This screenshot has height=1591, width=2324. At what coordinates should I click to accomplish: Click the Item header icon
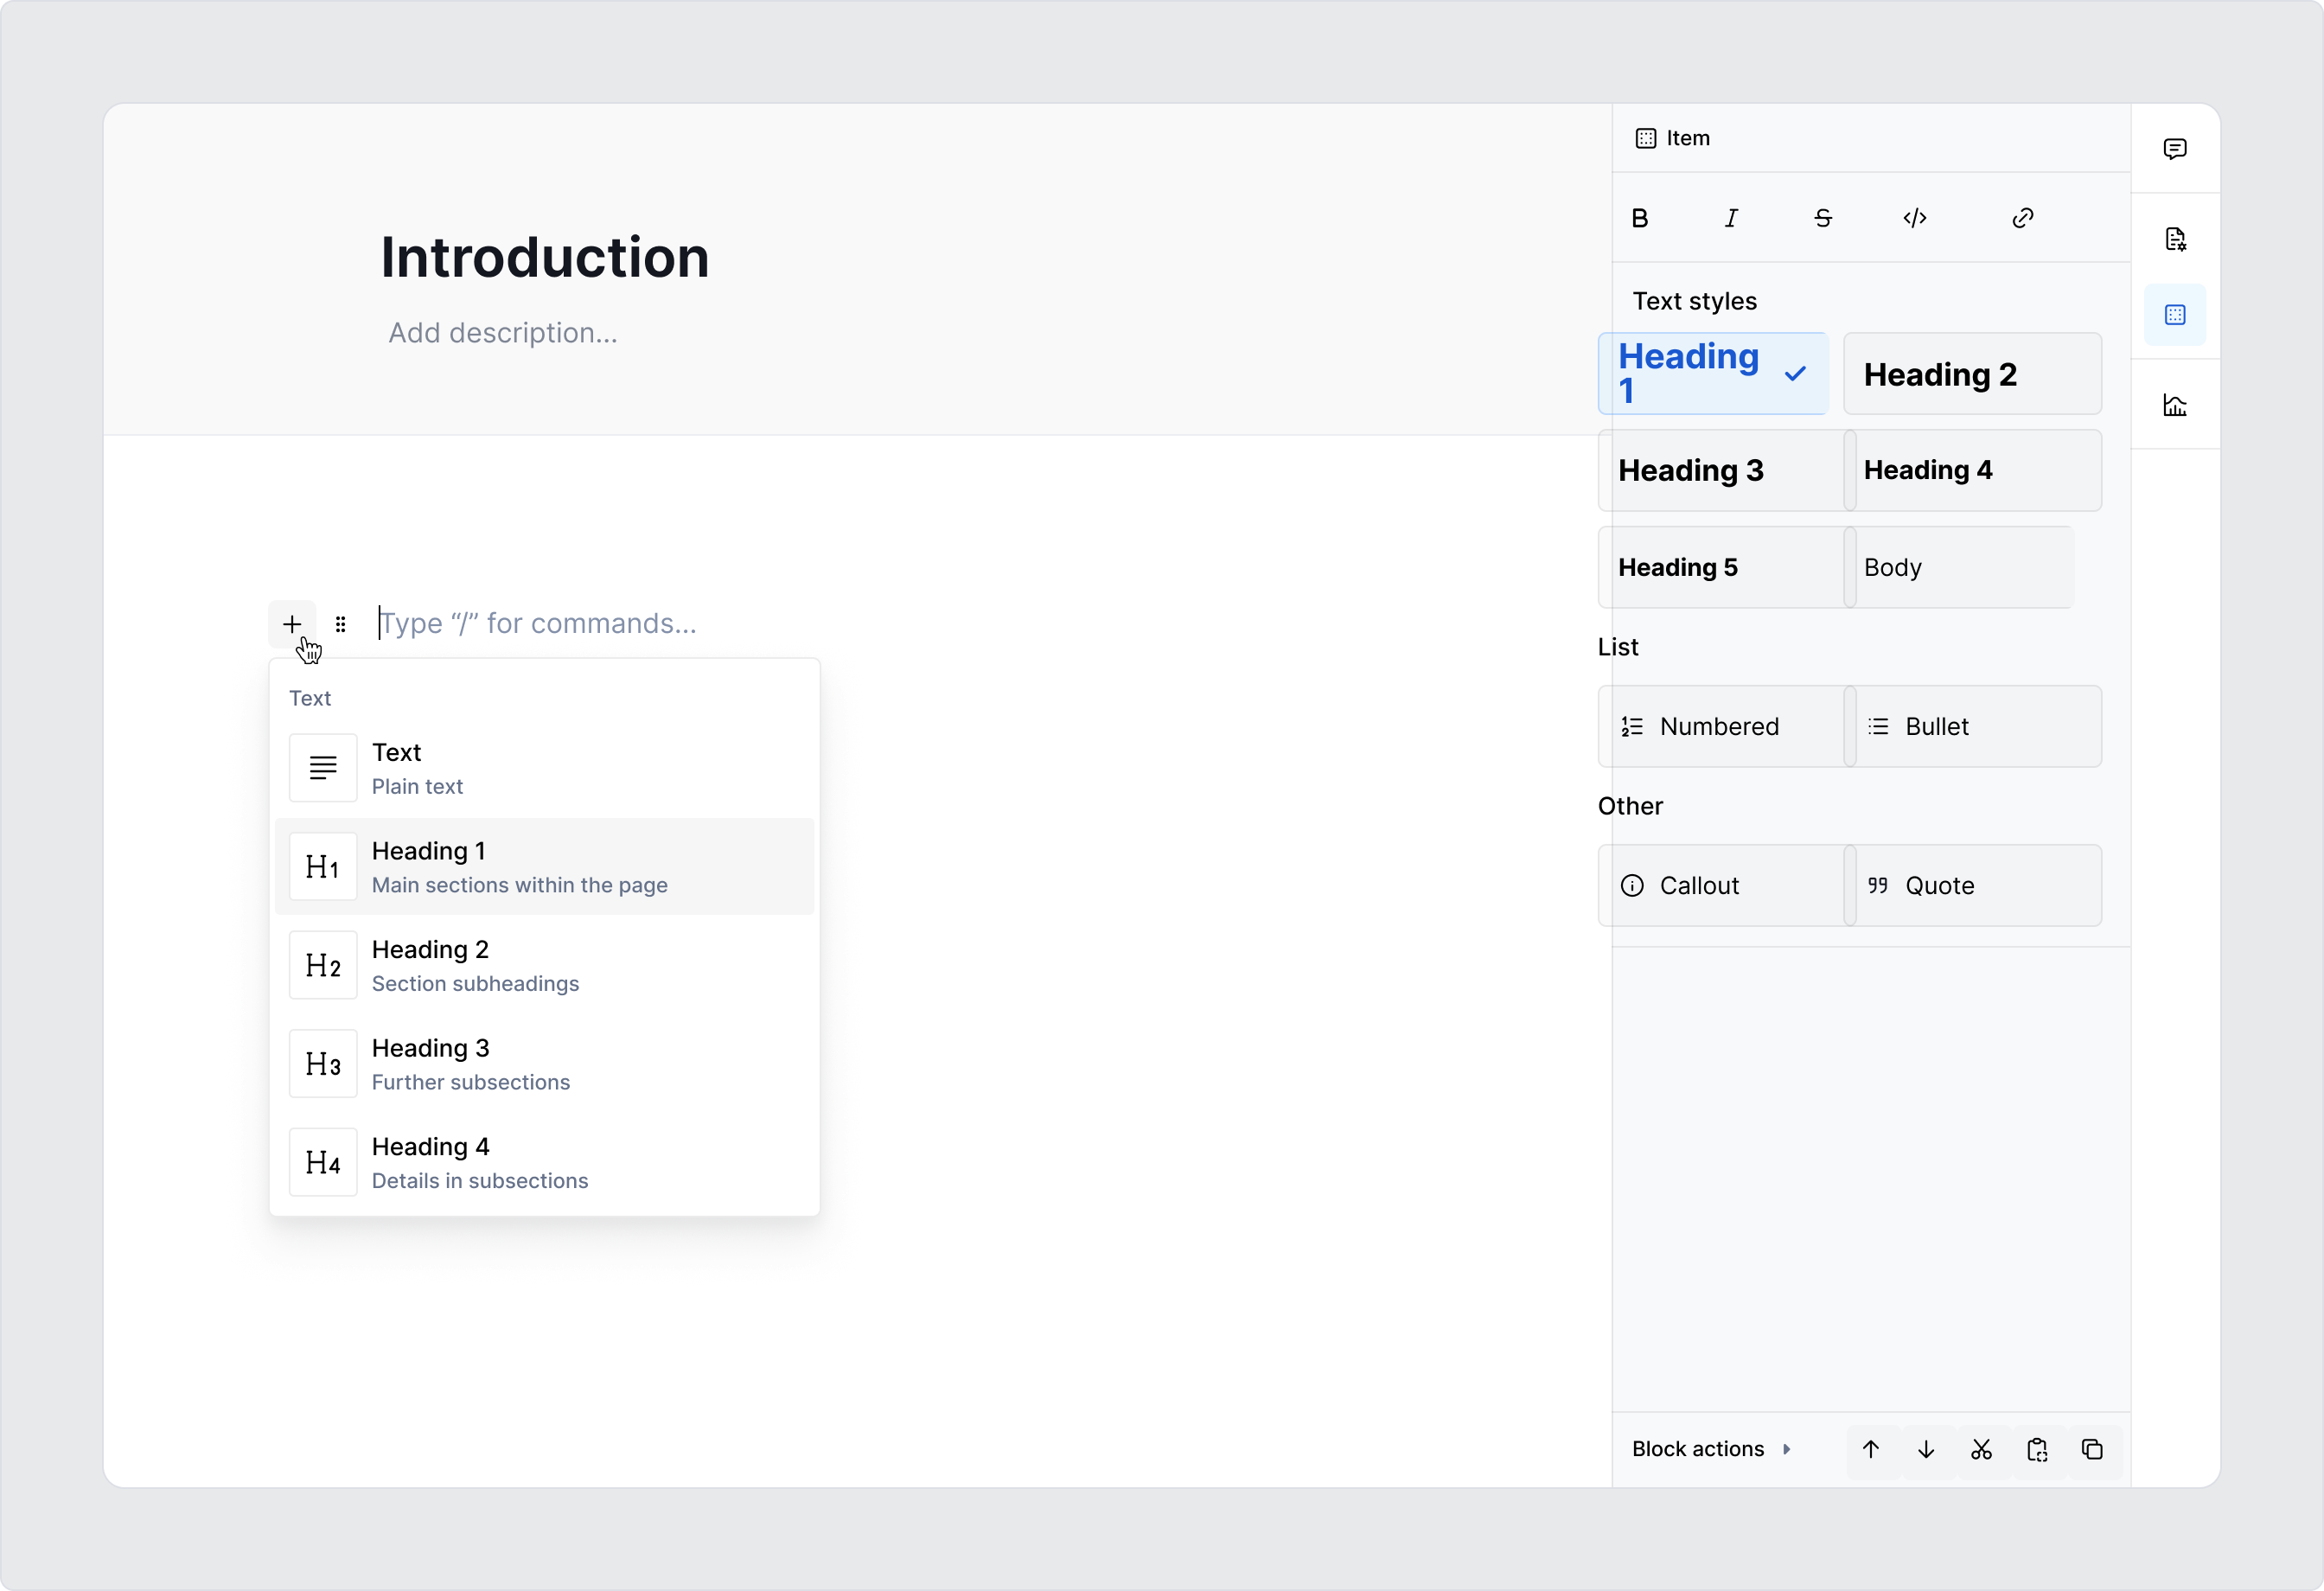pos(1645,138)
